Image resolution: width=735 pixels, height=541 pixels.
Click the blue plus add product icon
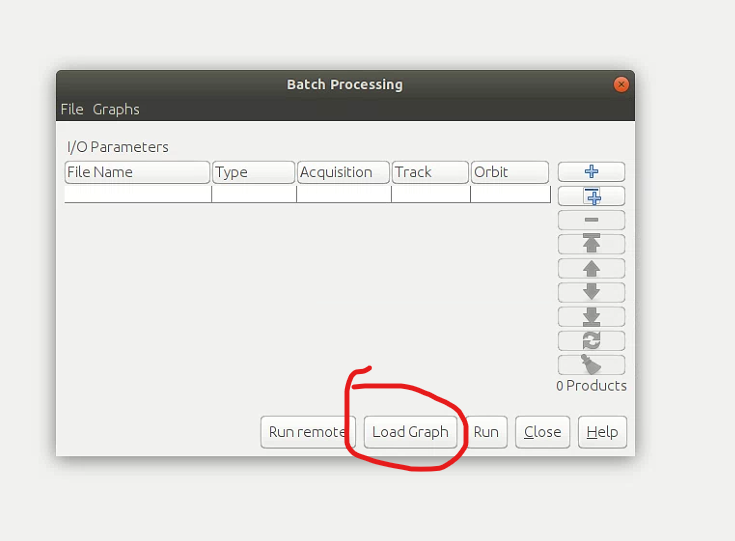point(591,172)
